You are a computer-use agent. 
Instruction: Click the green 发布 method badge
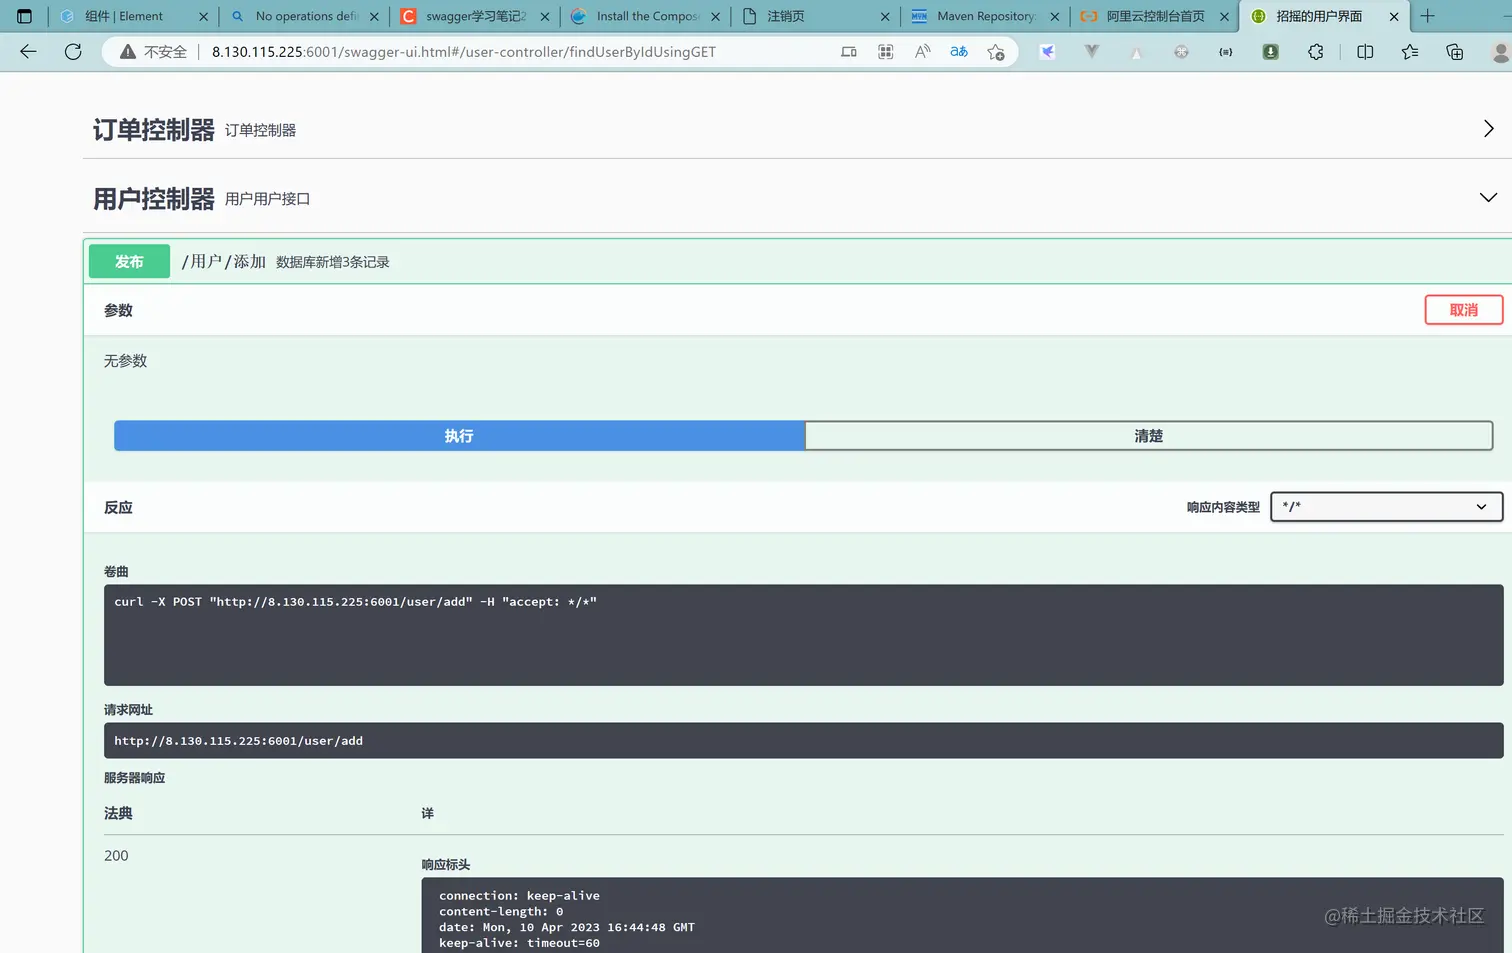coord(129,261)
